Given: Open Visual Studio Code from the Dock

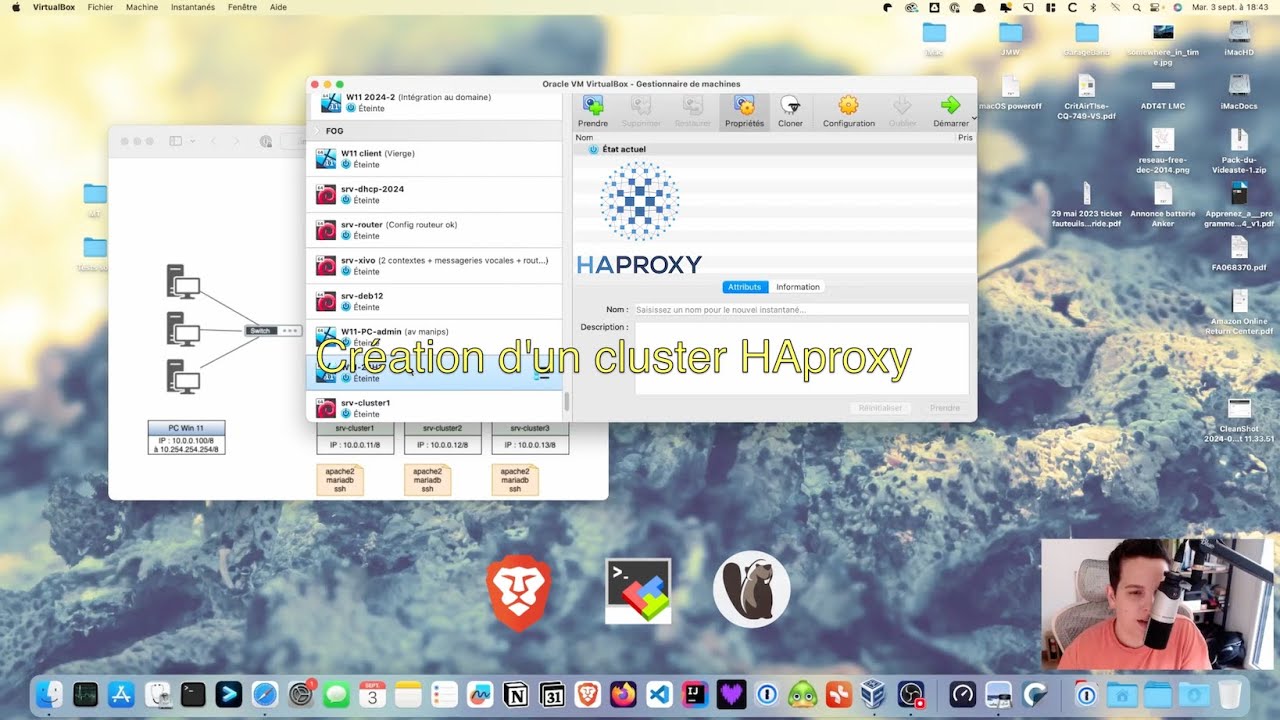Looking at the screenshot, I should tap(659, 693).
